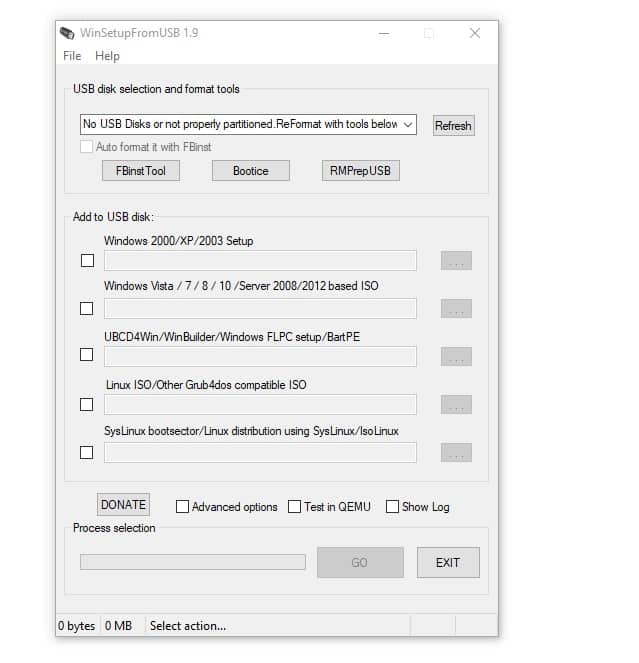
Task: Check the UBCD4Win/WinBuilder/BartPE option
Action: 87,356
